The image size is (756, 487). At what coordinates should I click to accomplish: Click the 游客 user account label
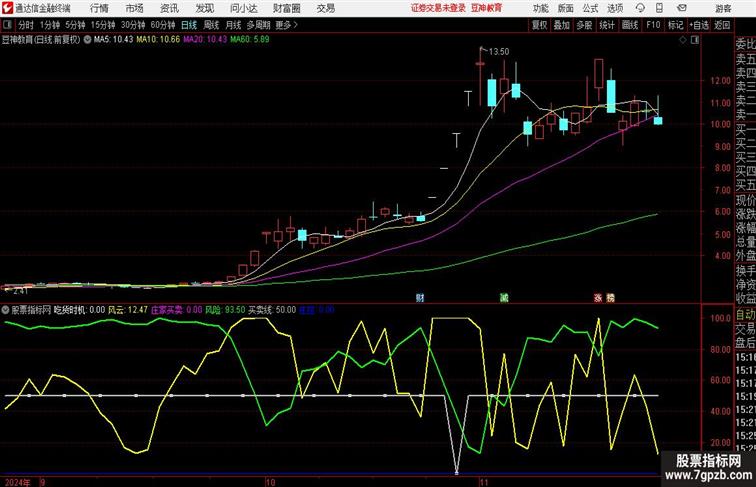point(723,8)
